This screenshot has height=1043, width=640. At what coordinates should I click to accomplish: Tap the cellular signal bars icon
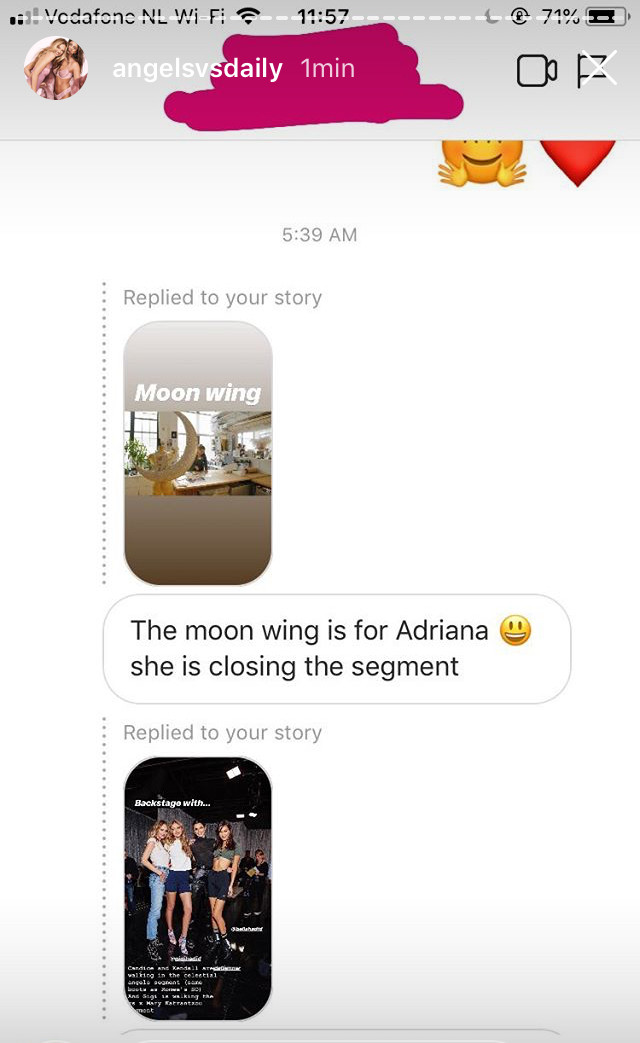coord(24,17)
